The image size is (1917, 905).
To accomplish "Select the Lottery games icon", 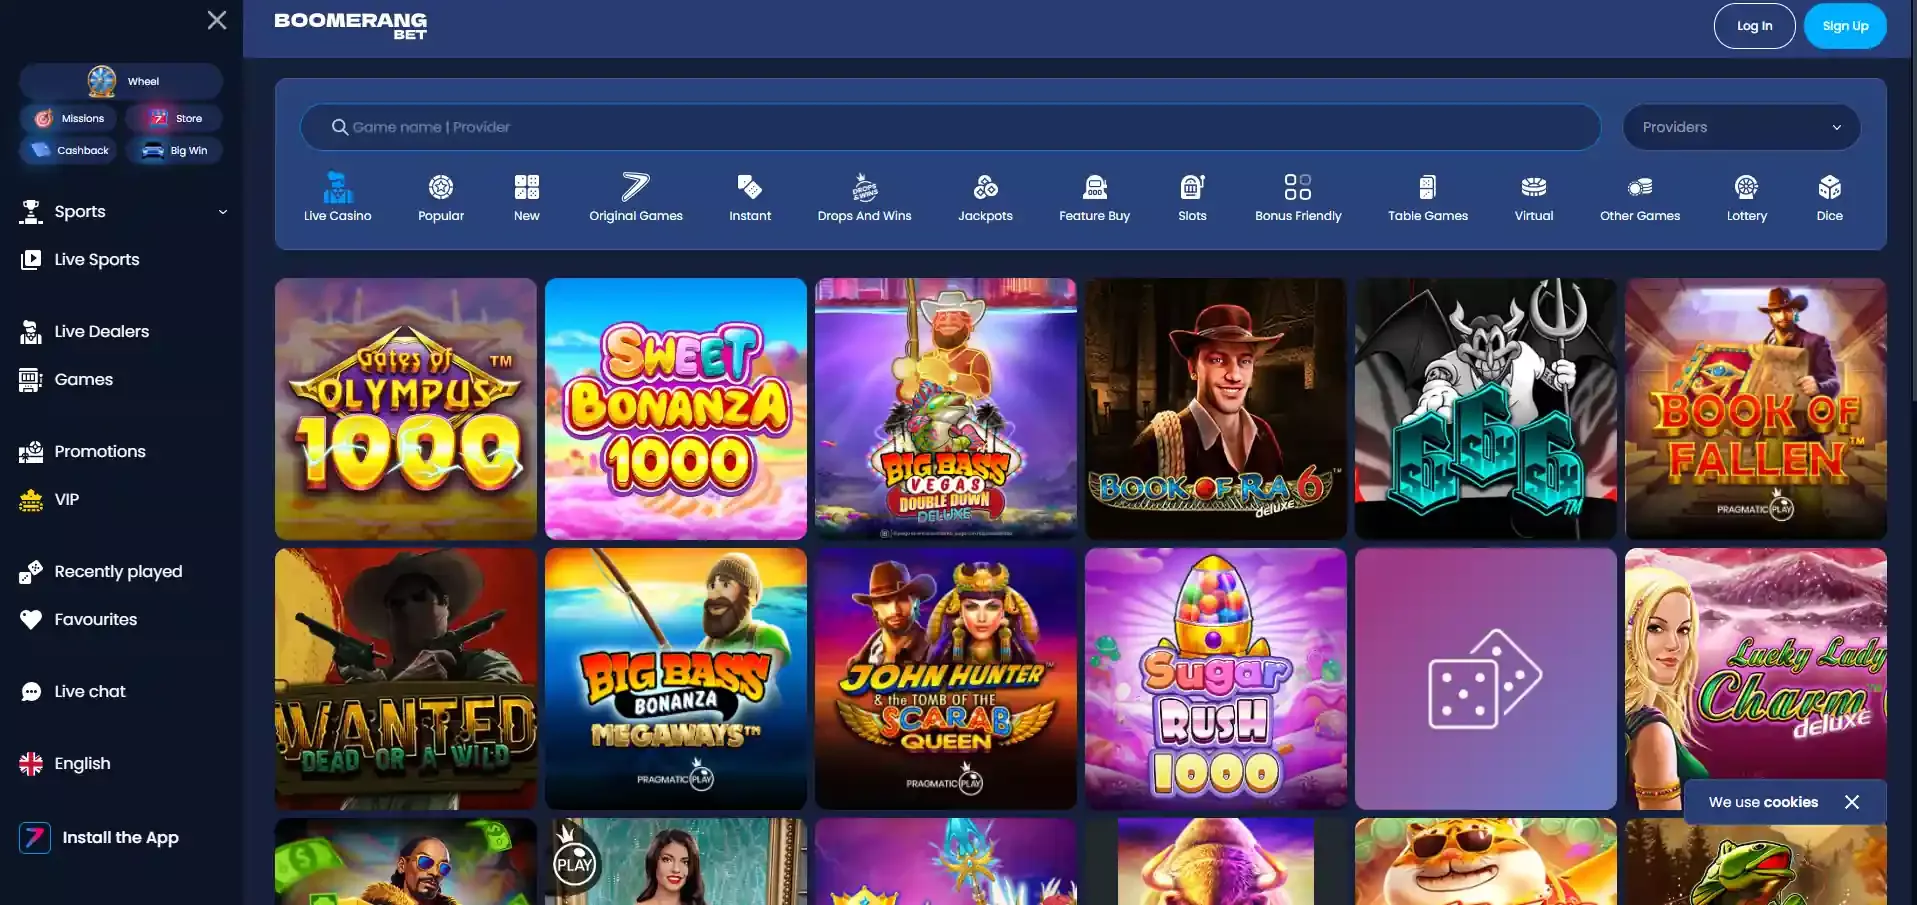I will [x=1746, y=196].
